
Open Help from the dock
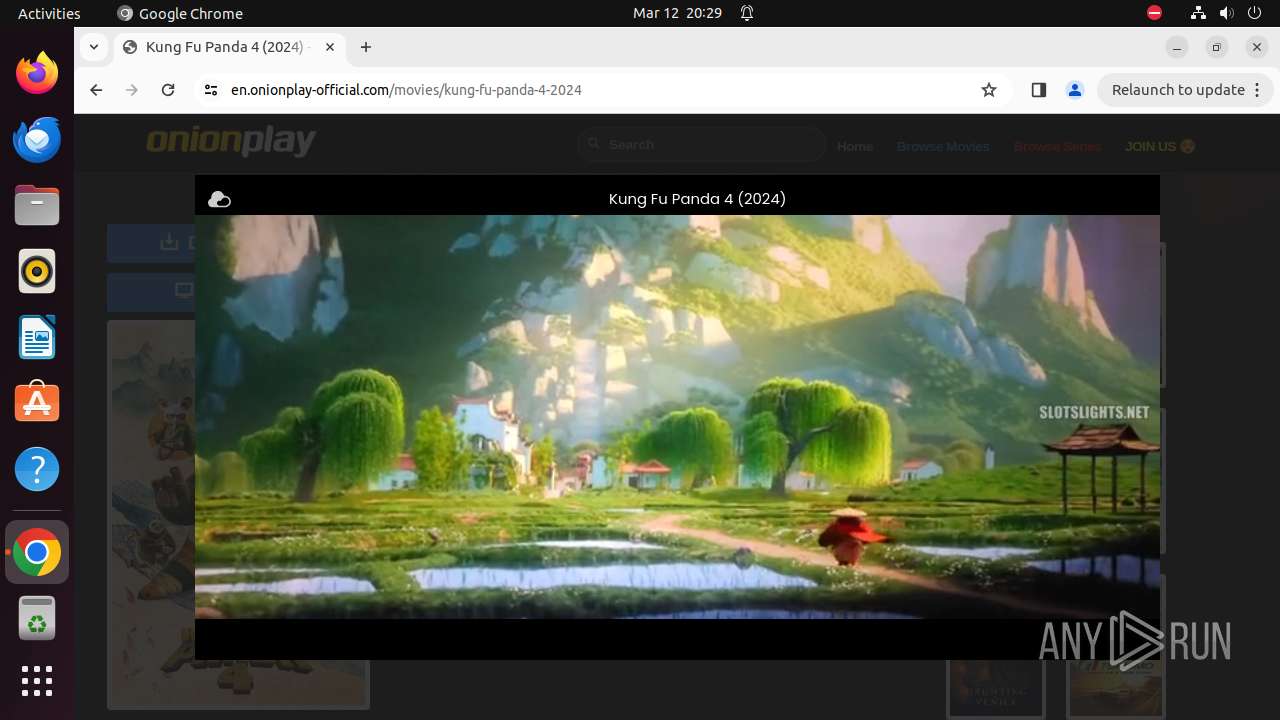click(37, 469)
